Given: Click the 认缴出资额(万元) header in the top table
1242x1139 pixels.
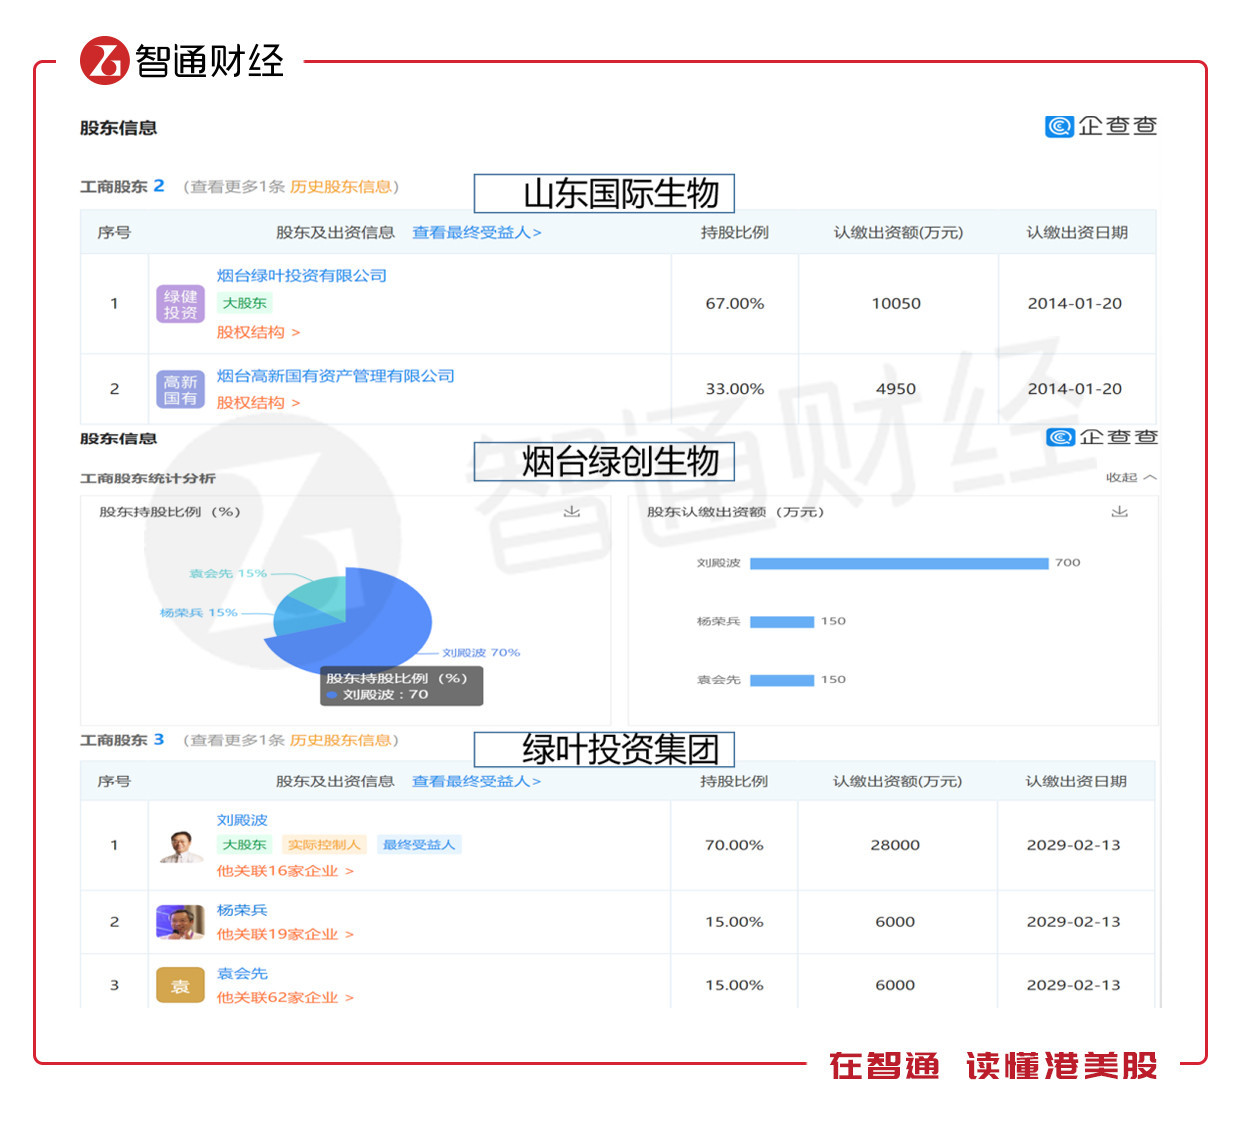Looking at the screenshot, I should click(x=898, y=233).
